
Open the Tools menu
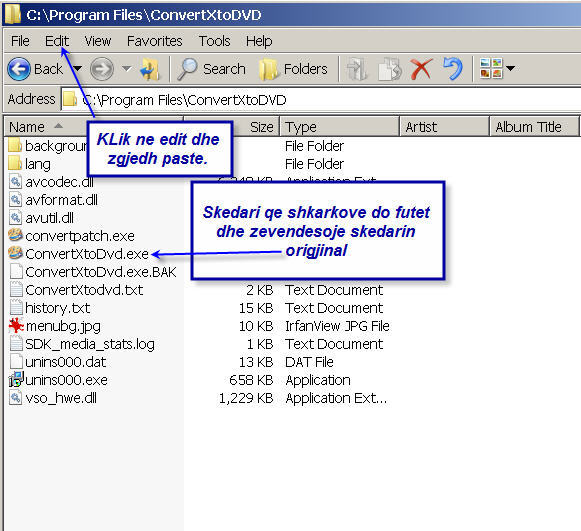(214, 41)
